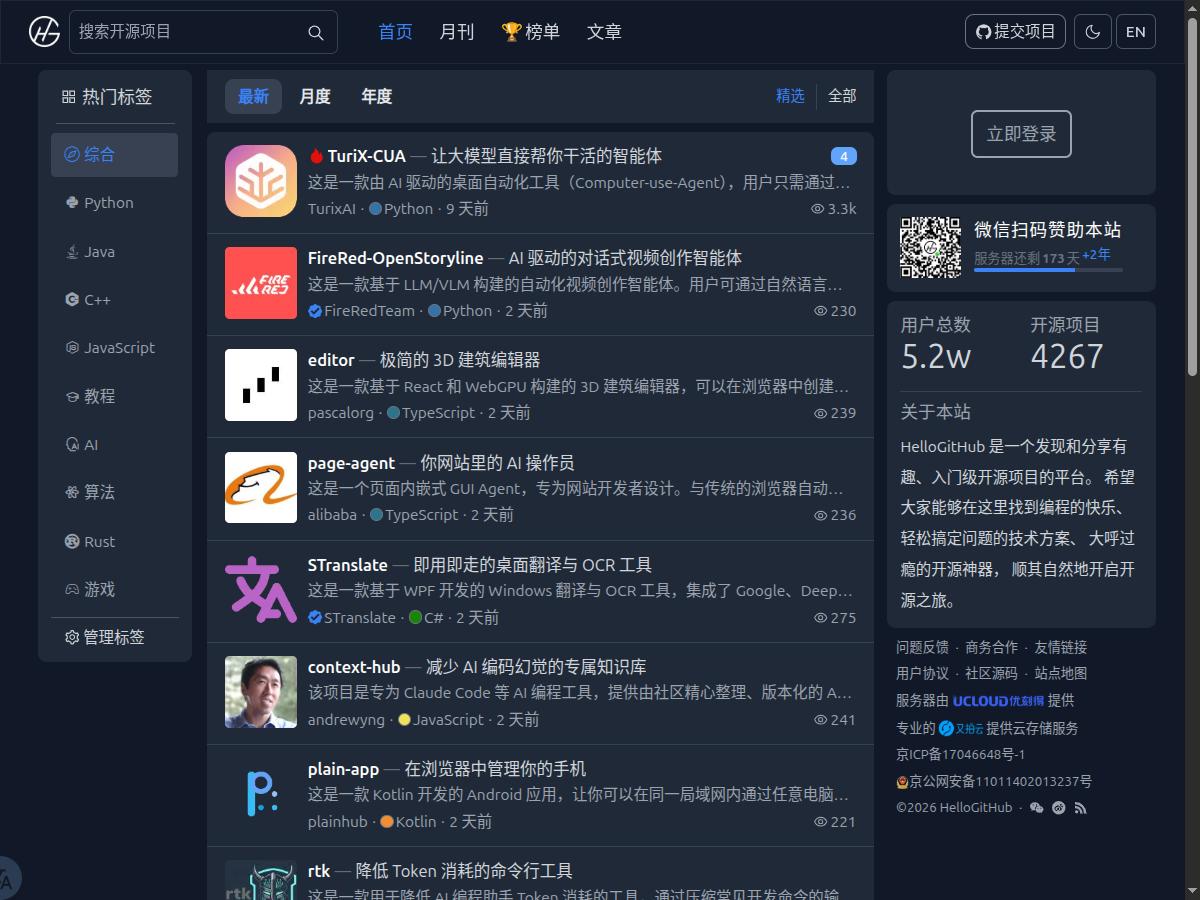1200x900 pixels.
Task: Click the plain-app project icon
Action: [261, 794]
